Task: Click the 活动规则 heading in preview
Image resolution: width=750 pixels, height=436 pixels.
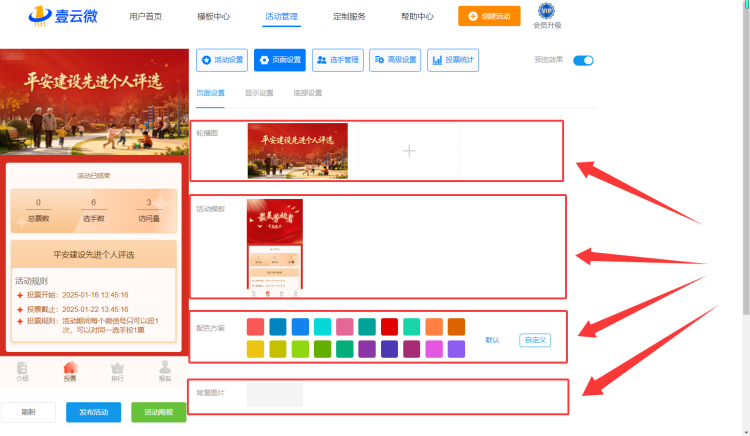Action: 31,281
